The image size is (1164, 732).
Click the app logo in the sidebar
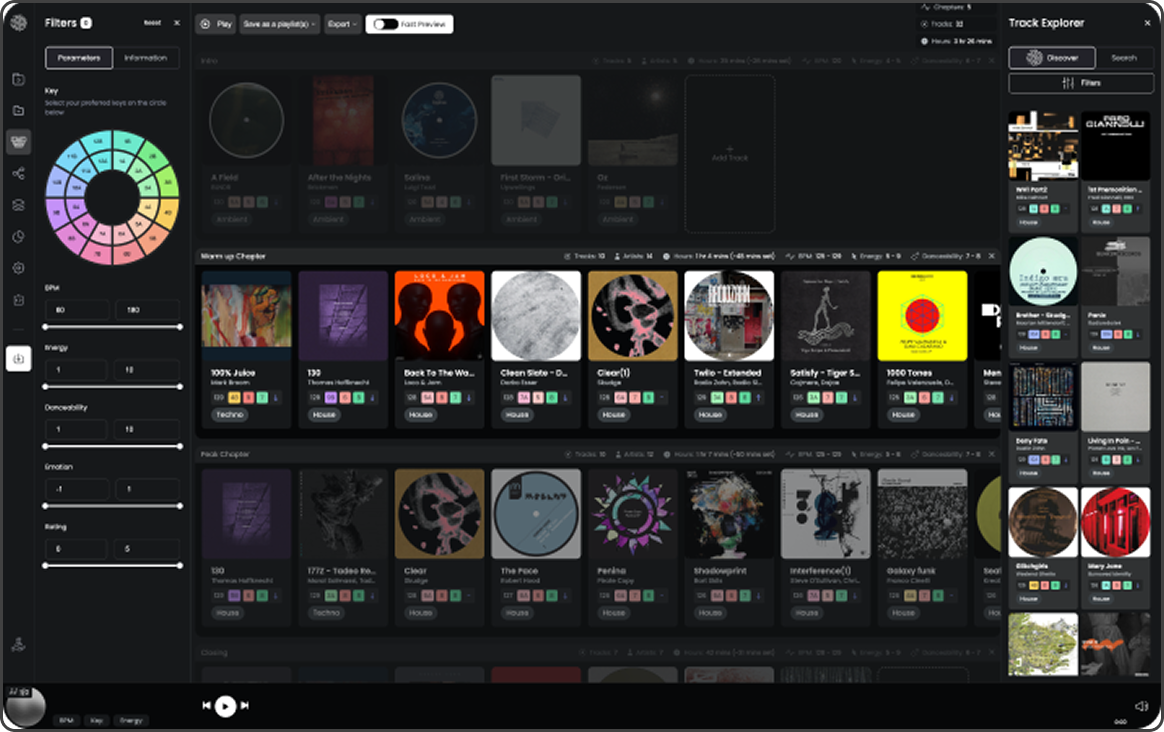(x=19, y=23)
